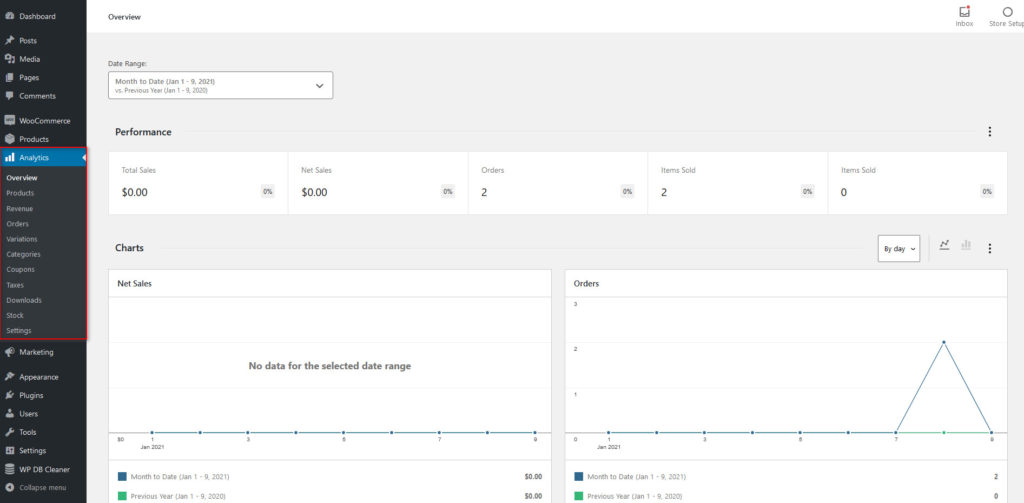Select Overview in Analytics submenu
Viewport: 1024px width, 503px height.
pyautogui.click(x=22, y=178)
